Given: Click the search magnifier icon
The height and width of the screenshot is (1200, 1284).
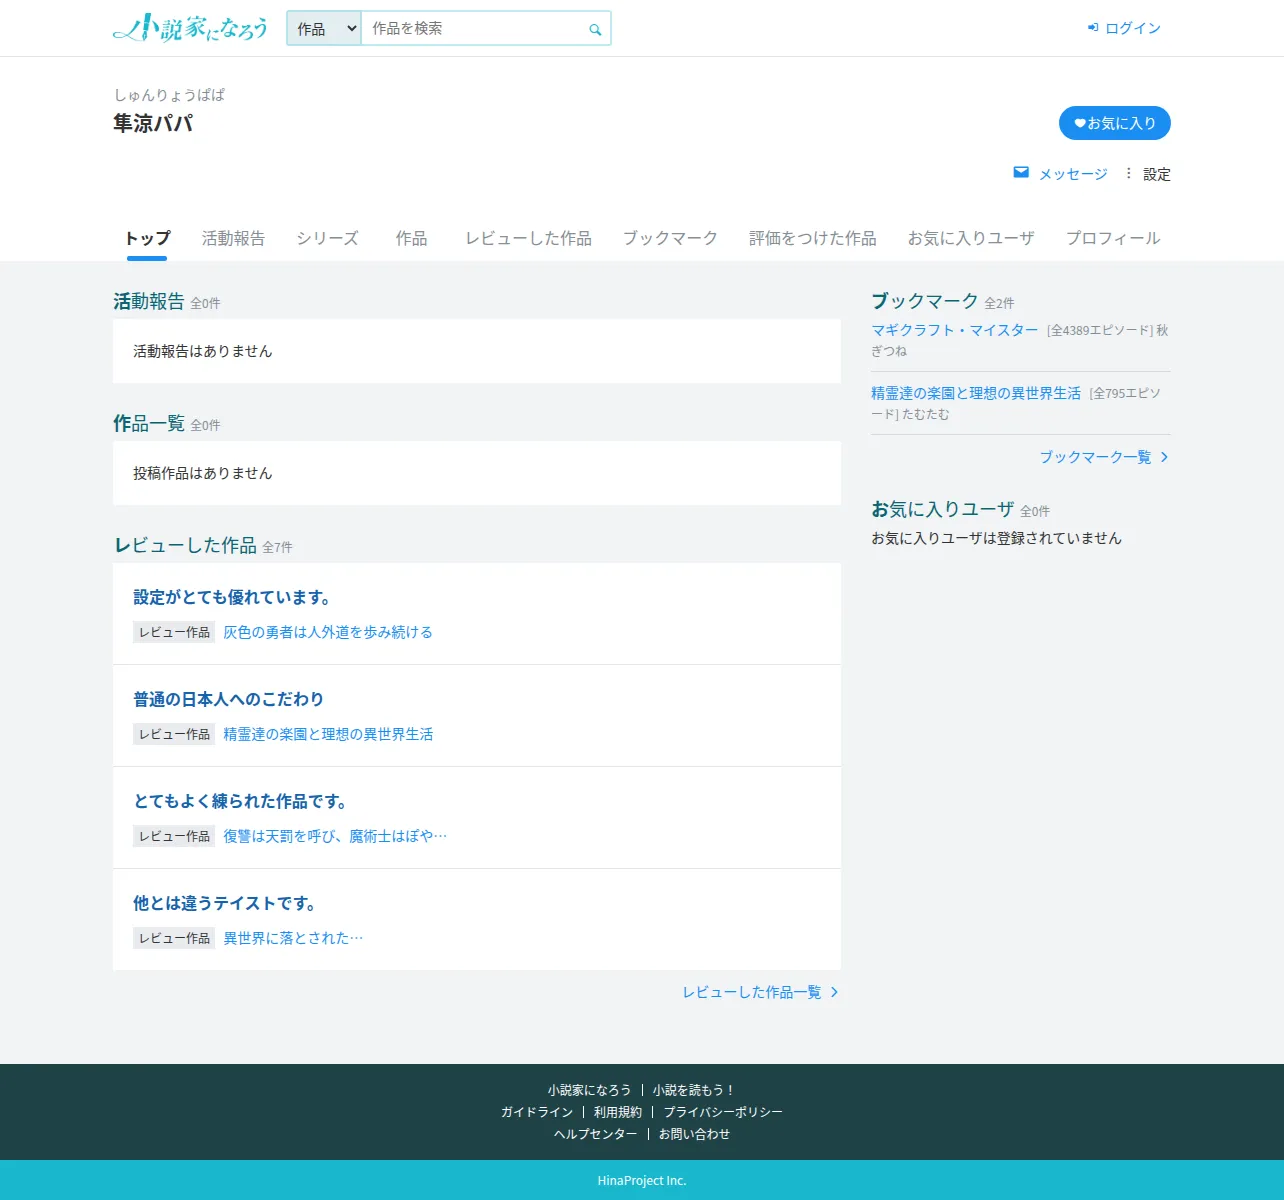Looking at the screenshot, I should click(595, 29).
